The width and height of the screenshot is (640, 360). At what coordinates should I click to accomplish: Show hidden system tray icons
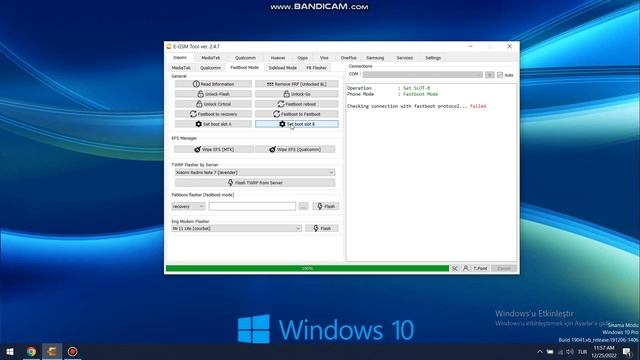tap(540, 352)
